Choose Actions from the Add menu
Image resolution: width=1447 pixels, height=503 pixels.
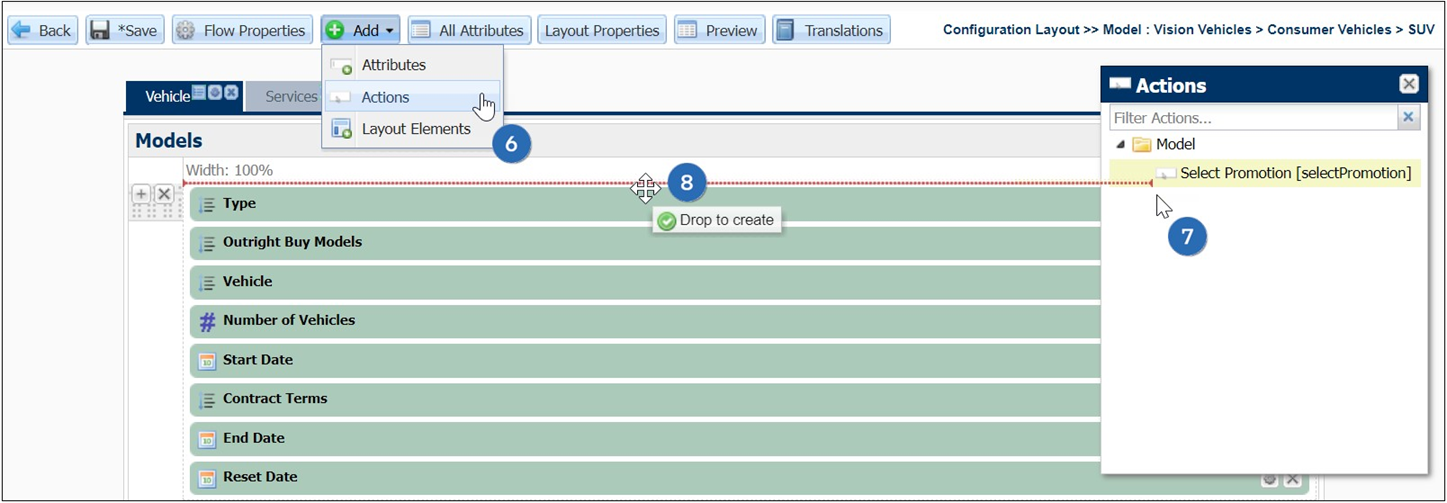412,97
